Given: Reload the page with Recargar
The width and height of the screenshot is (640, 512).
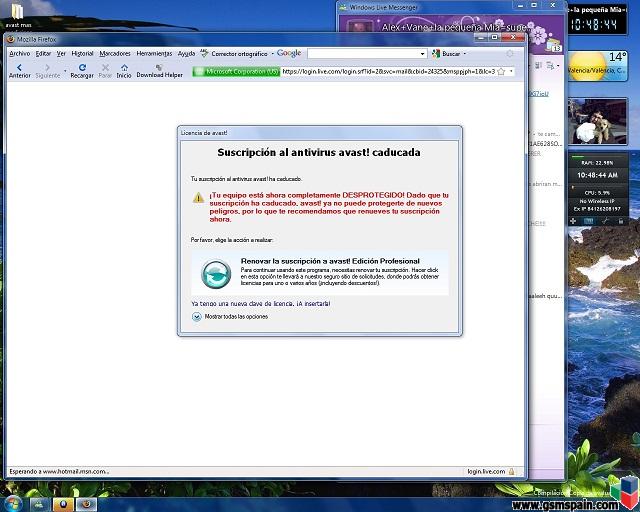Looking at the screenshot, I should [82, 71].
